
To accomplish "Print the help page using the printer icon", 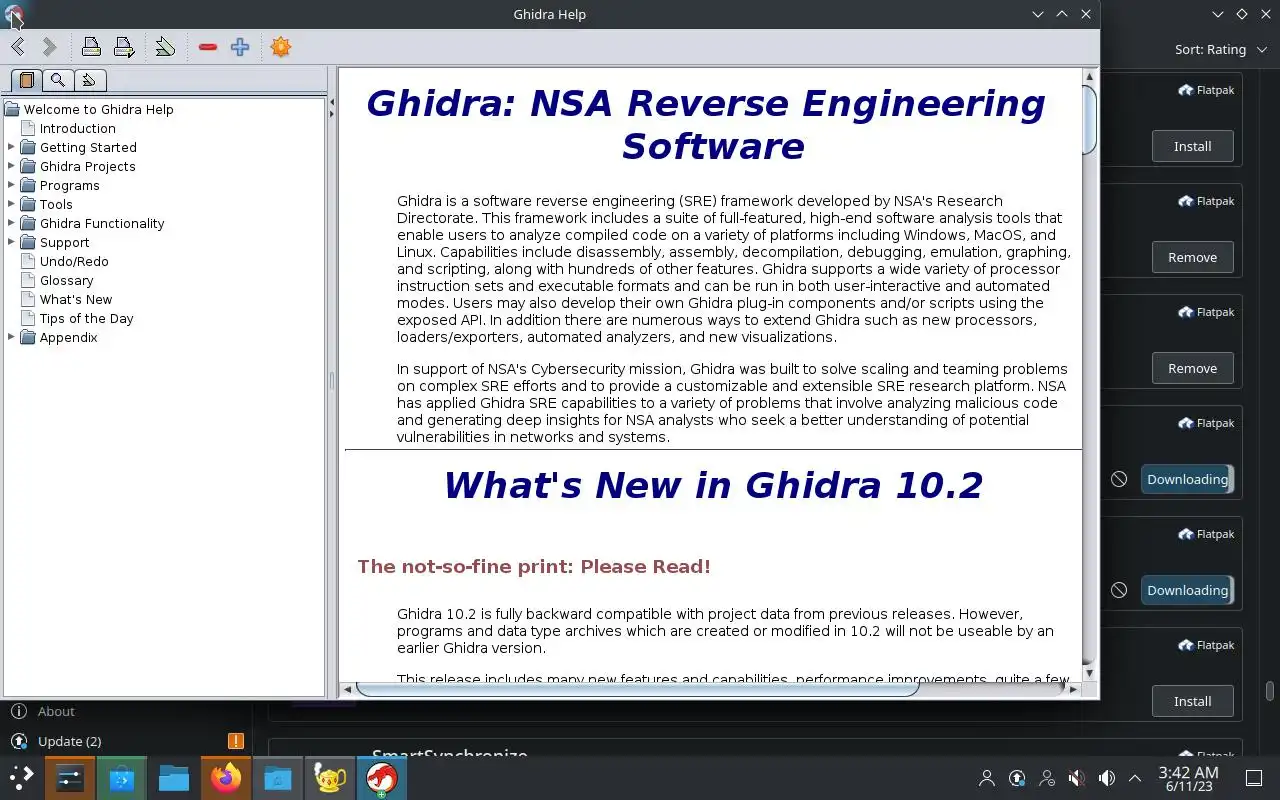I will coord(91,47).
